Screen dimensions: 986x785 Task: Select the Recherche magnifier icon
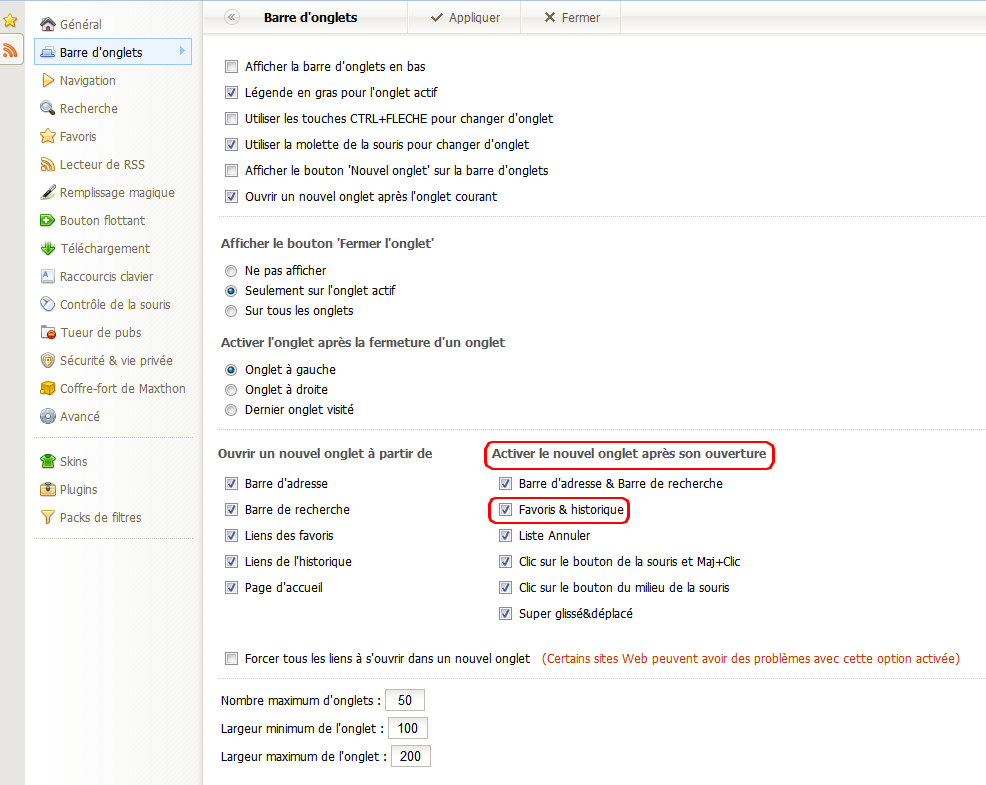pyautogui.click(x=47, y=108)
